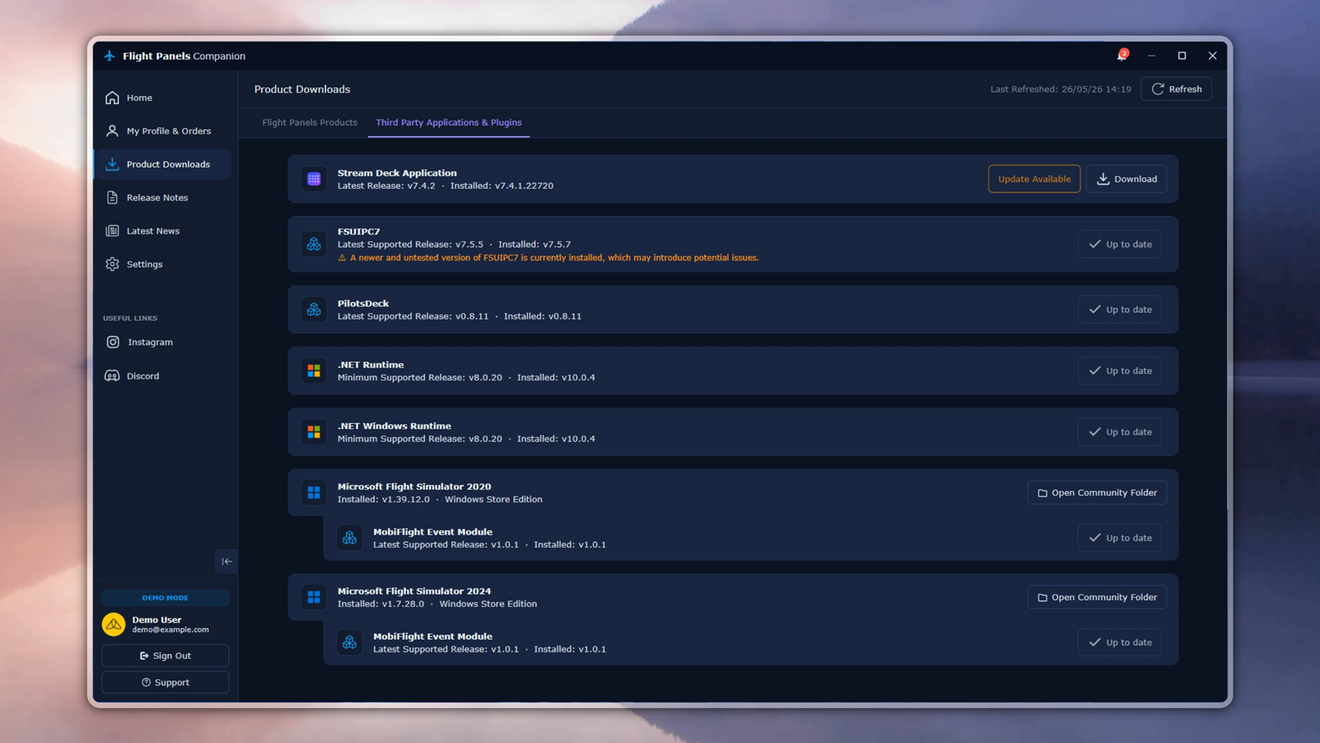Click the USEFUL LINKS section label
The image size is (1320, 743).
[130, 318]
